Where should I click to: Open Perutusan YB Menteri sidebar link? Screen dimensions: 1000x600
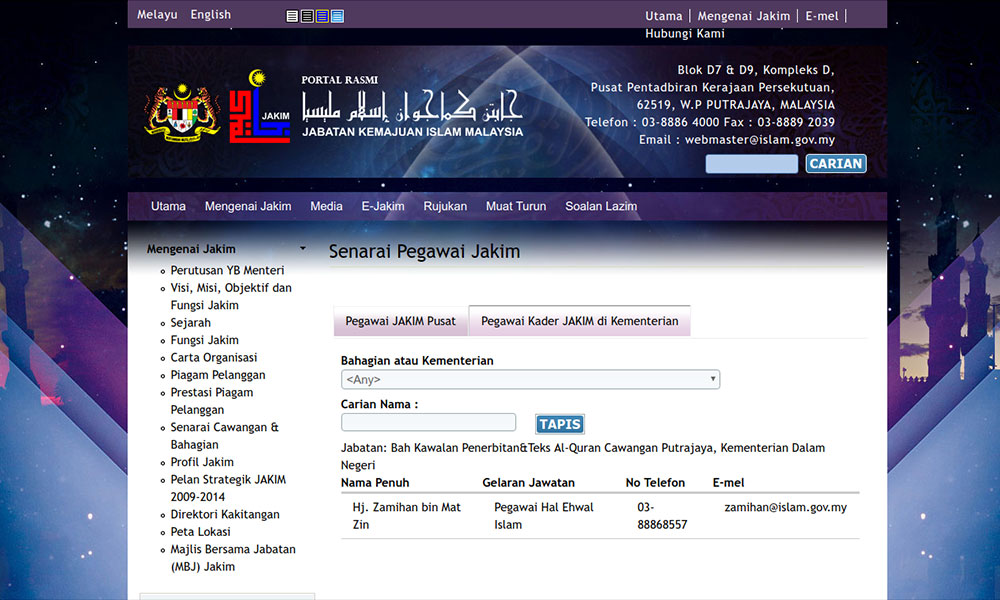click(x=227, y=270)
